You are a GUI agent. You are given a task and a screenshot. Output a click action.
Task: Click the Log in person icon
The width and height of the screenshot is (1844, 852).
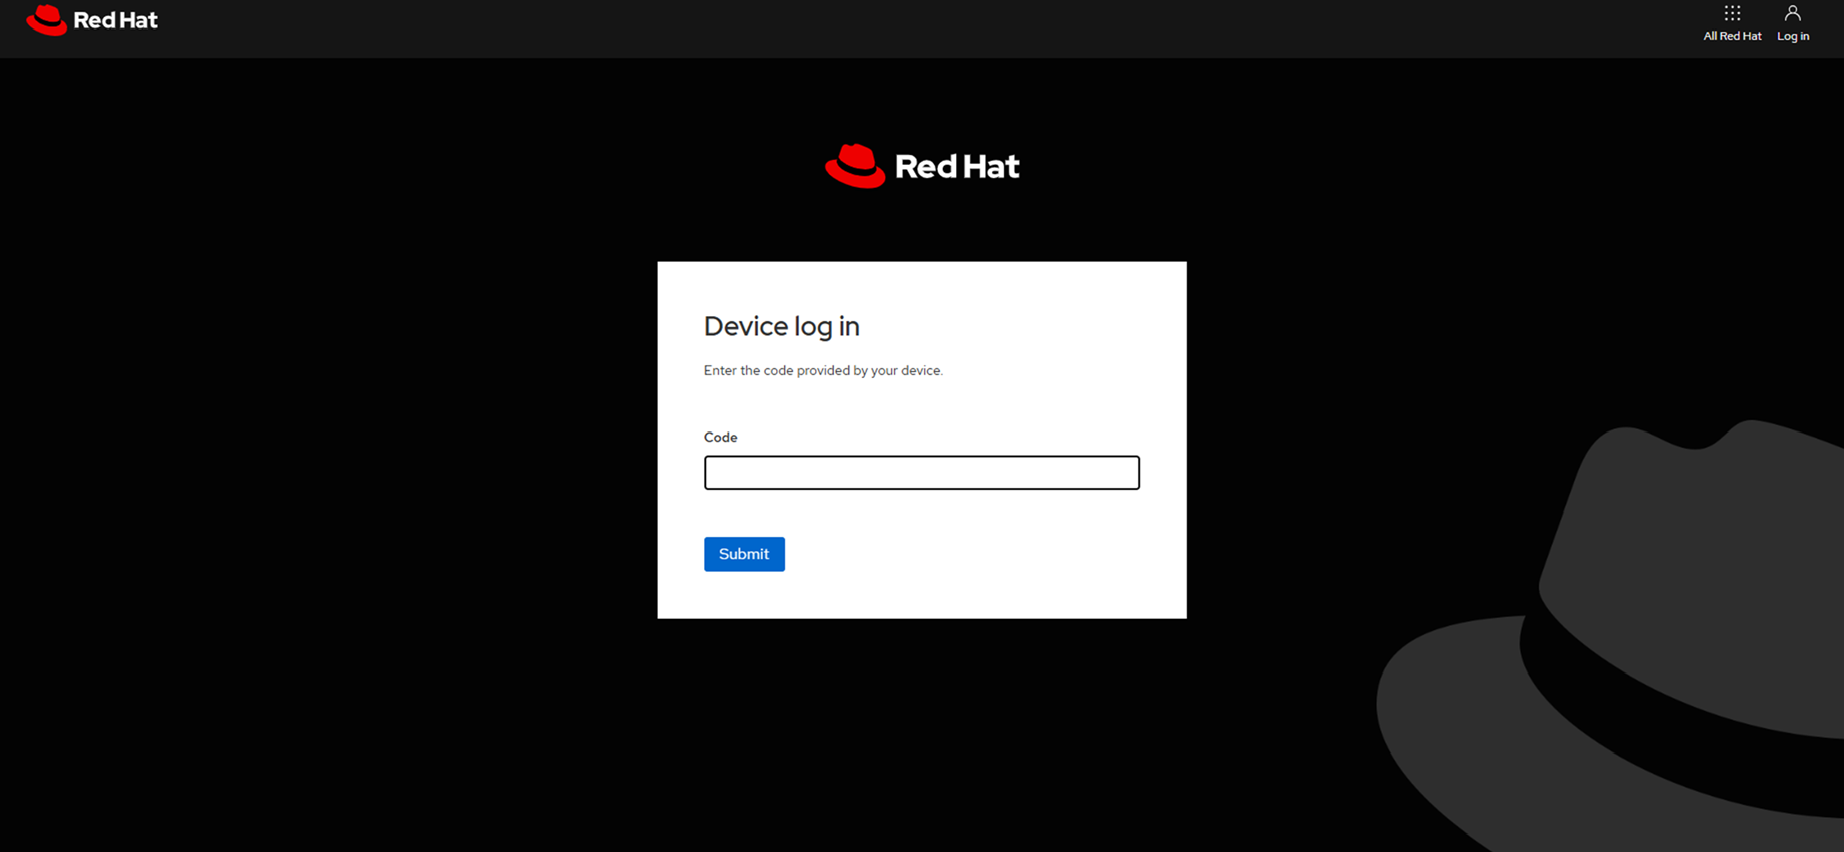1792,13
